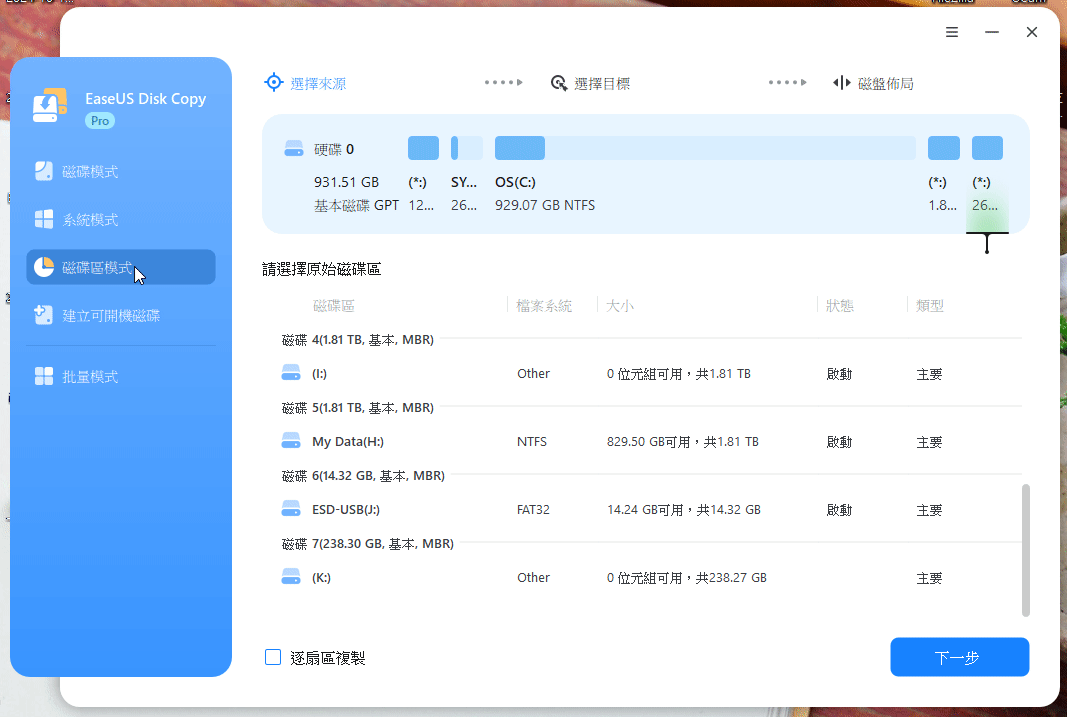Click the 選擇來源 target icon
The width and height of the screenshot is (1067, 717).
pyautogui.click(x=274, y=82)
